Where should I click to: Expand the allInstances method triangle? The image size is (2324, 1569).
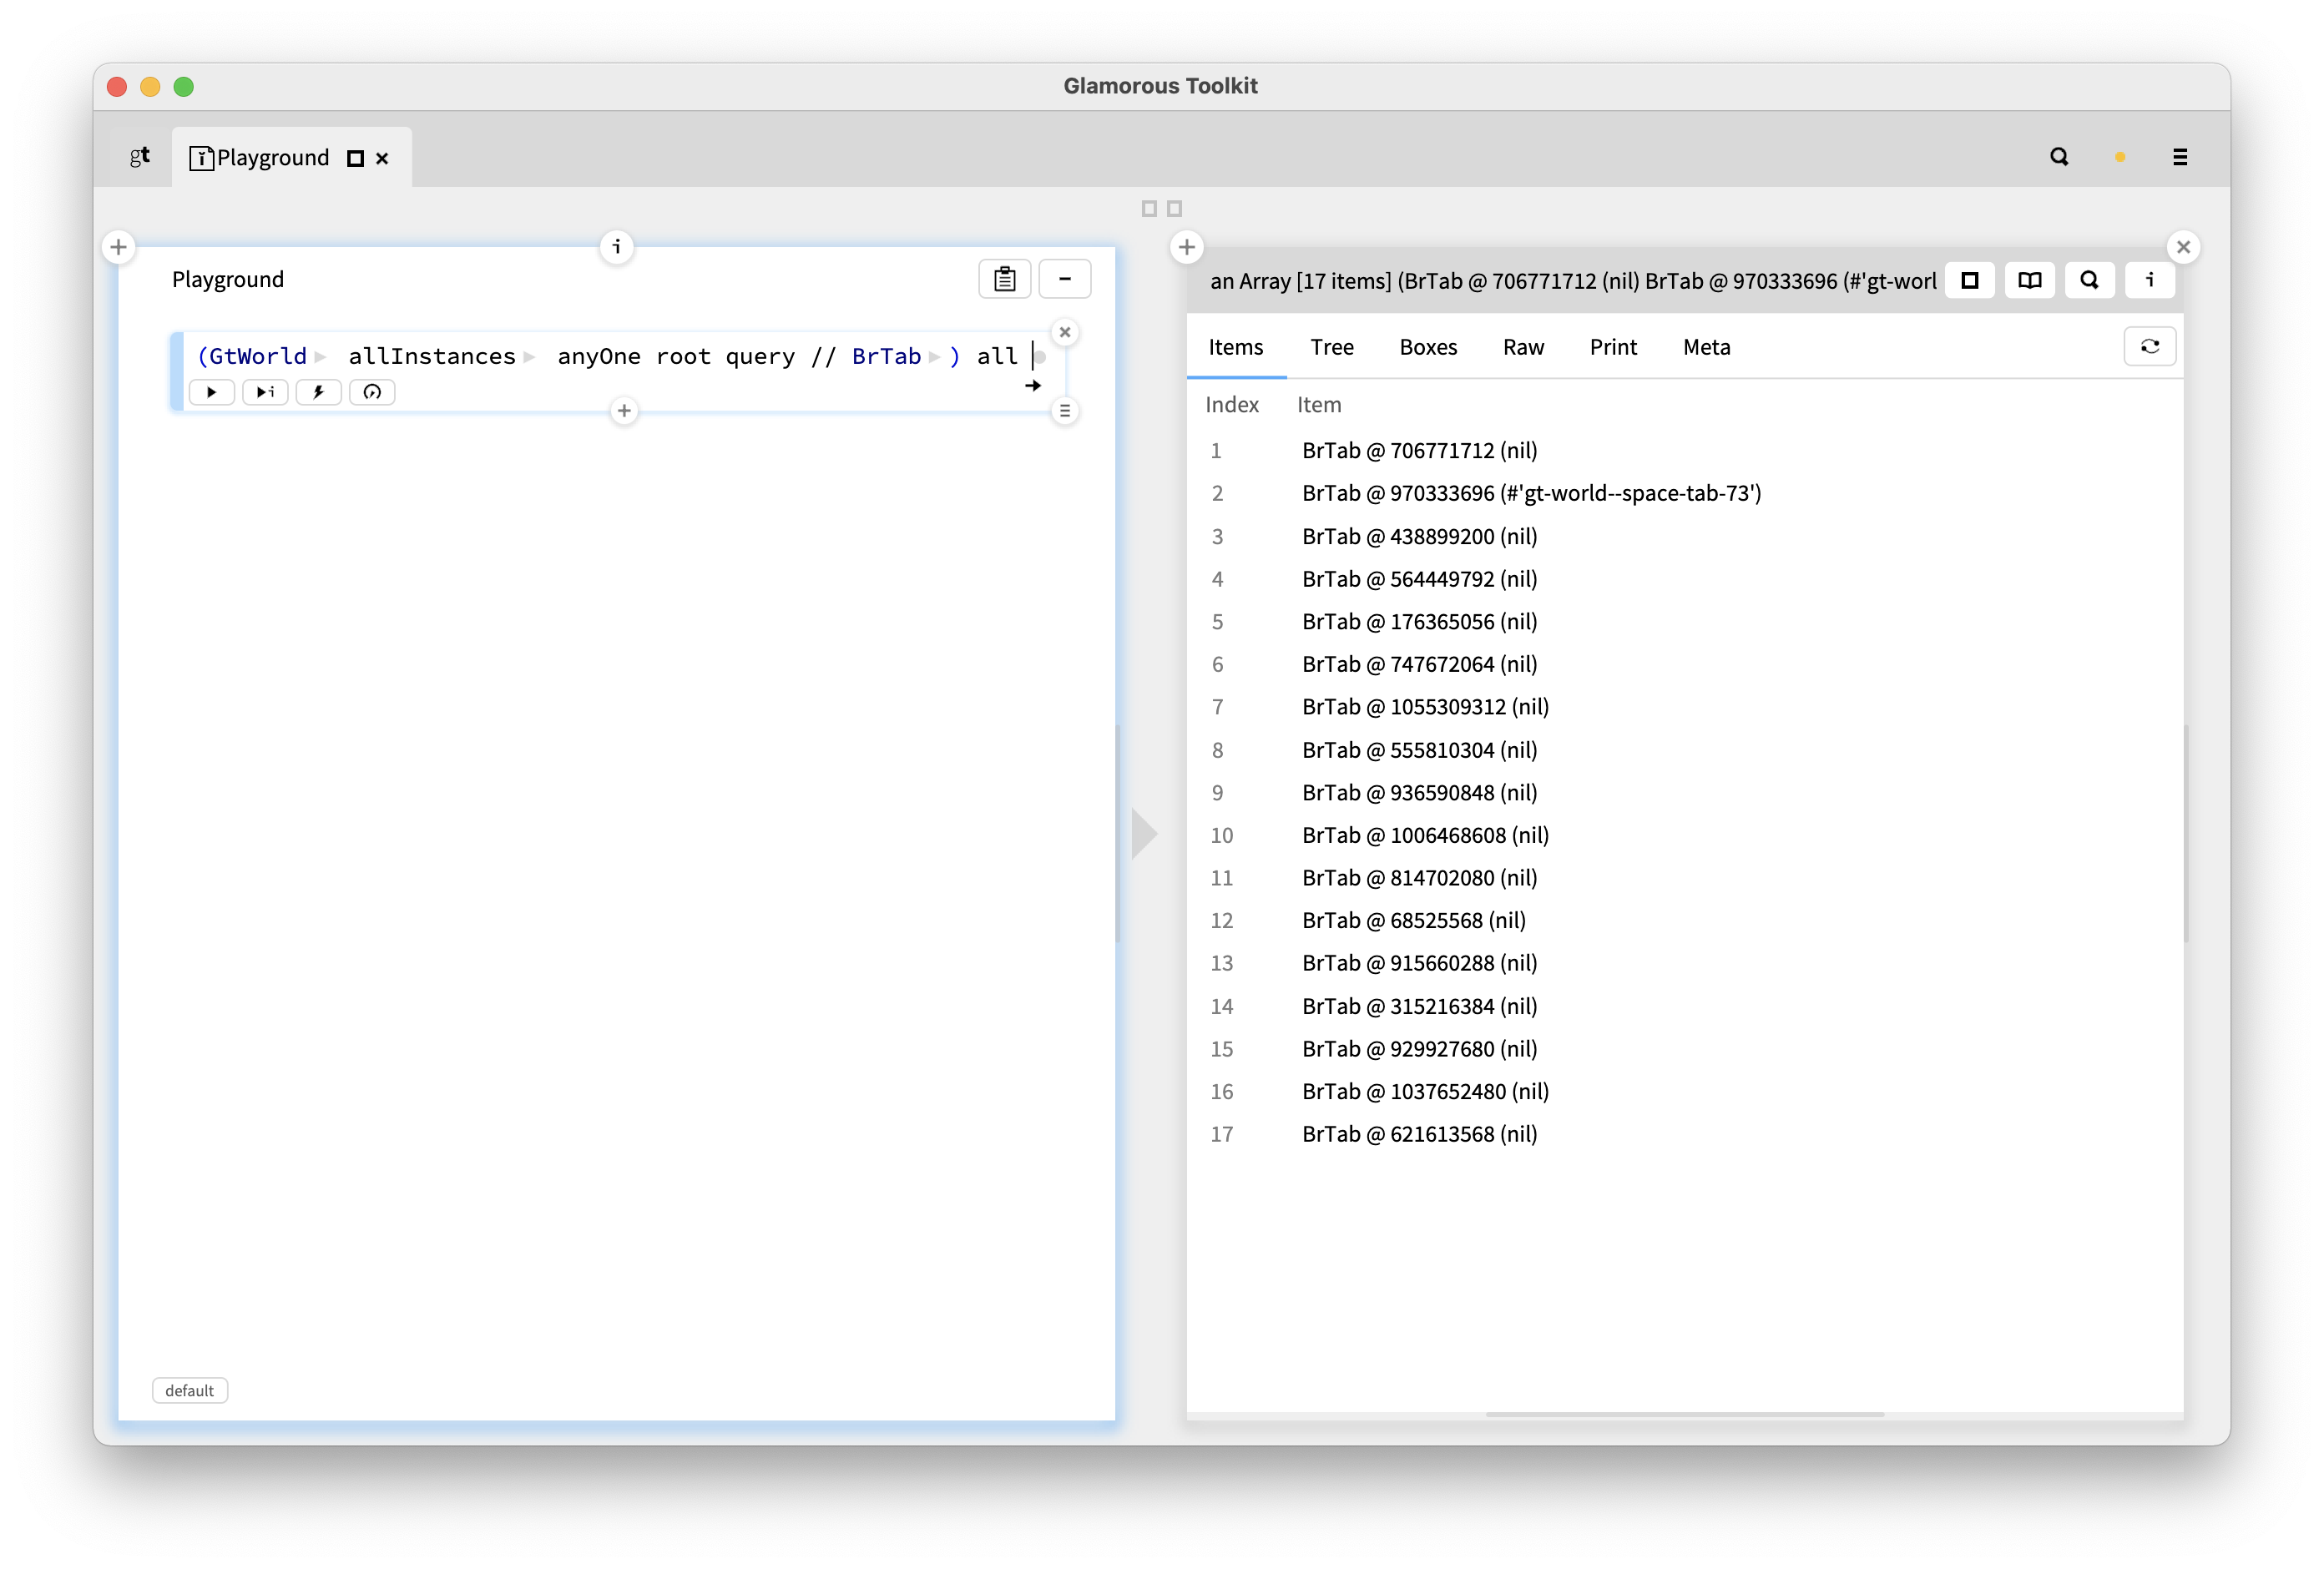[529, 357]
